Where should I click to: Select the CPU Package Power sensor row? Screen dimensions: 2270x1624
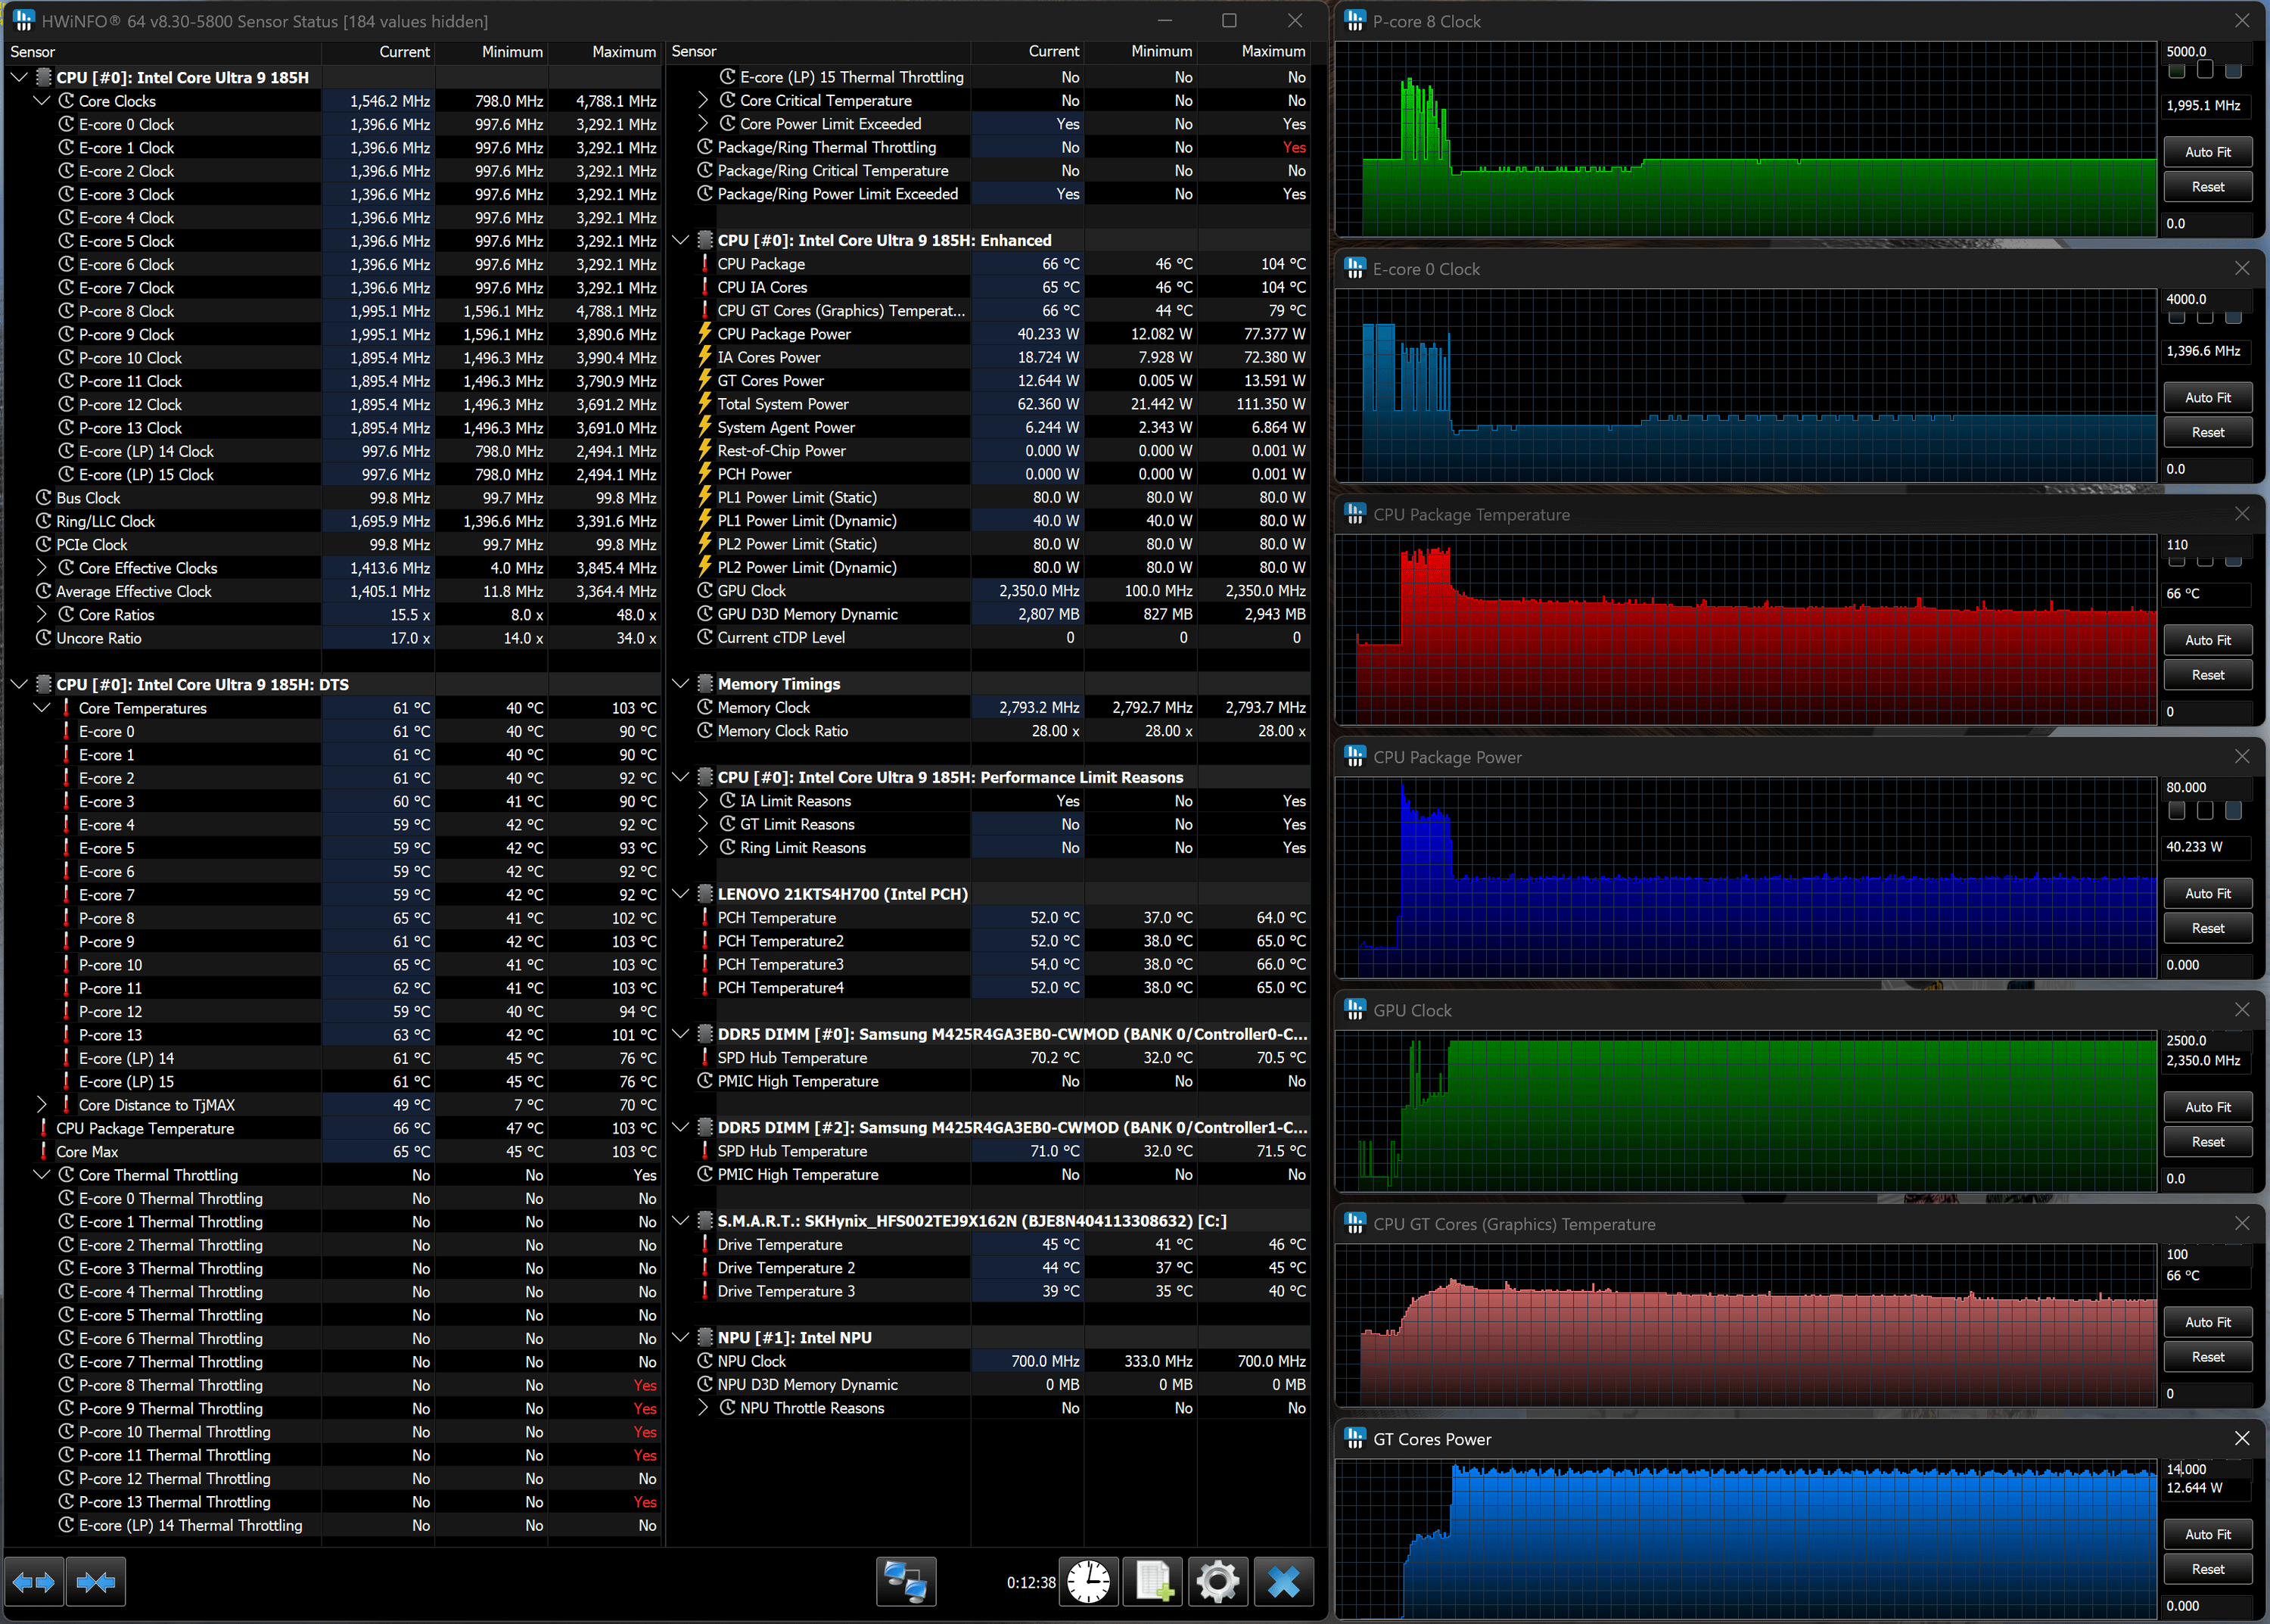[783, 334]
